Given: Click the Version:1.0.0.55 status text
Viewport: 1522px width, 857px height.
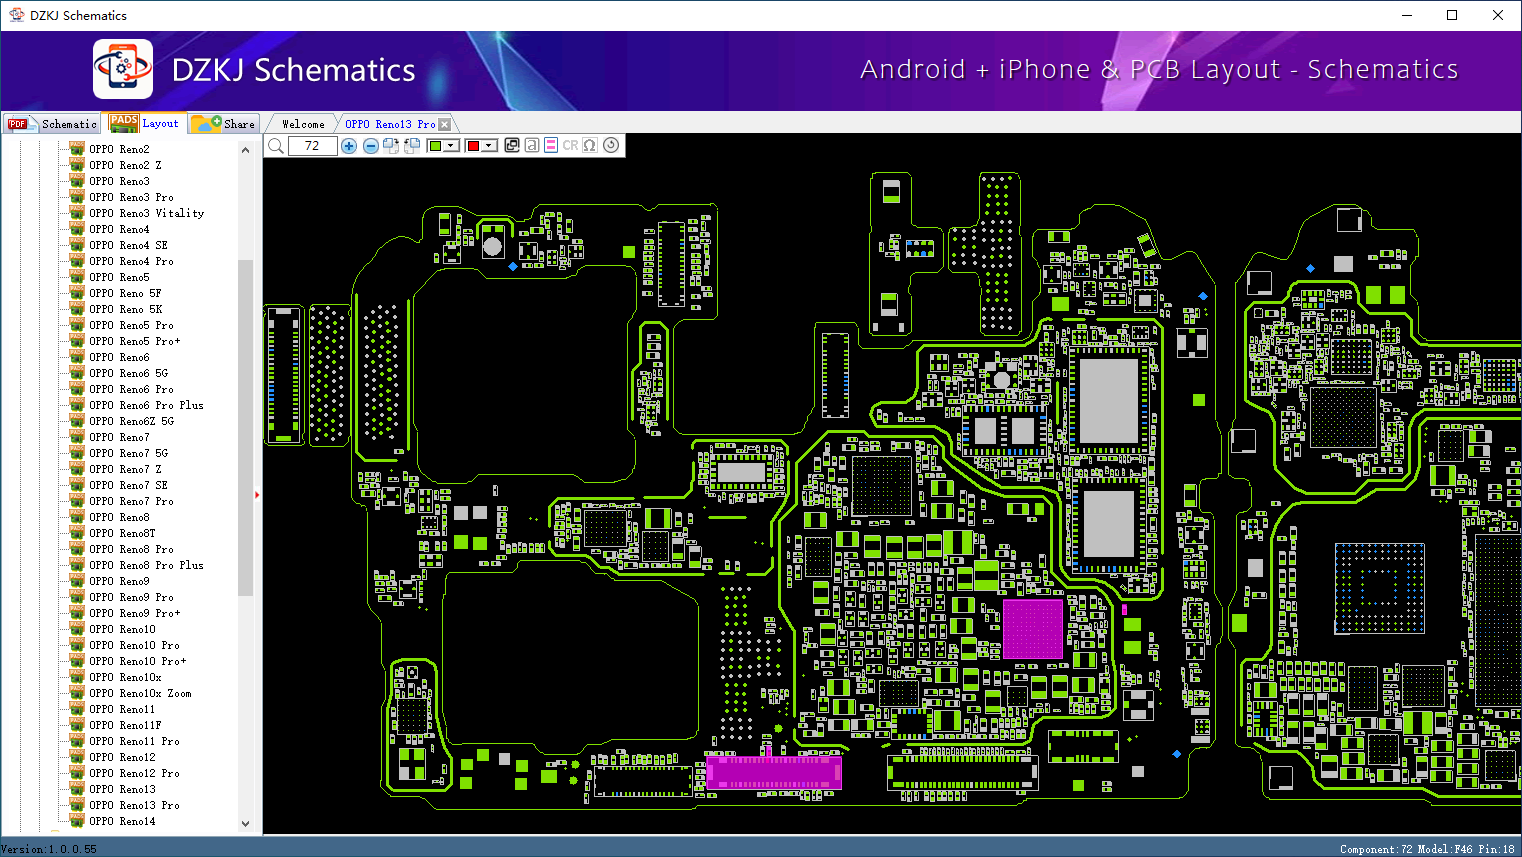Looking at the screenshot, I should coord(49,849).
